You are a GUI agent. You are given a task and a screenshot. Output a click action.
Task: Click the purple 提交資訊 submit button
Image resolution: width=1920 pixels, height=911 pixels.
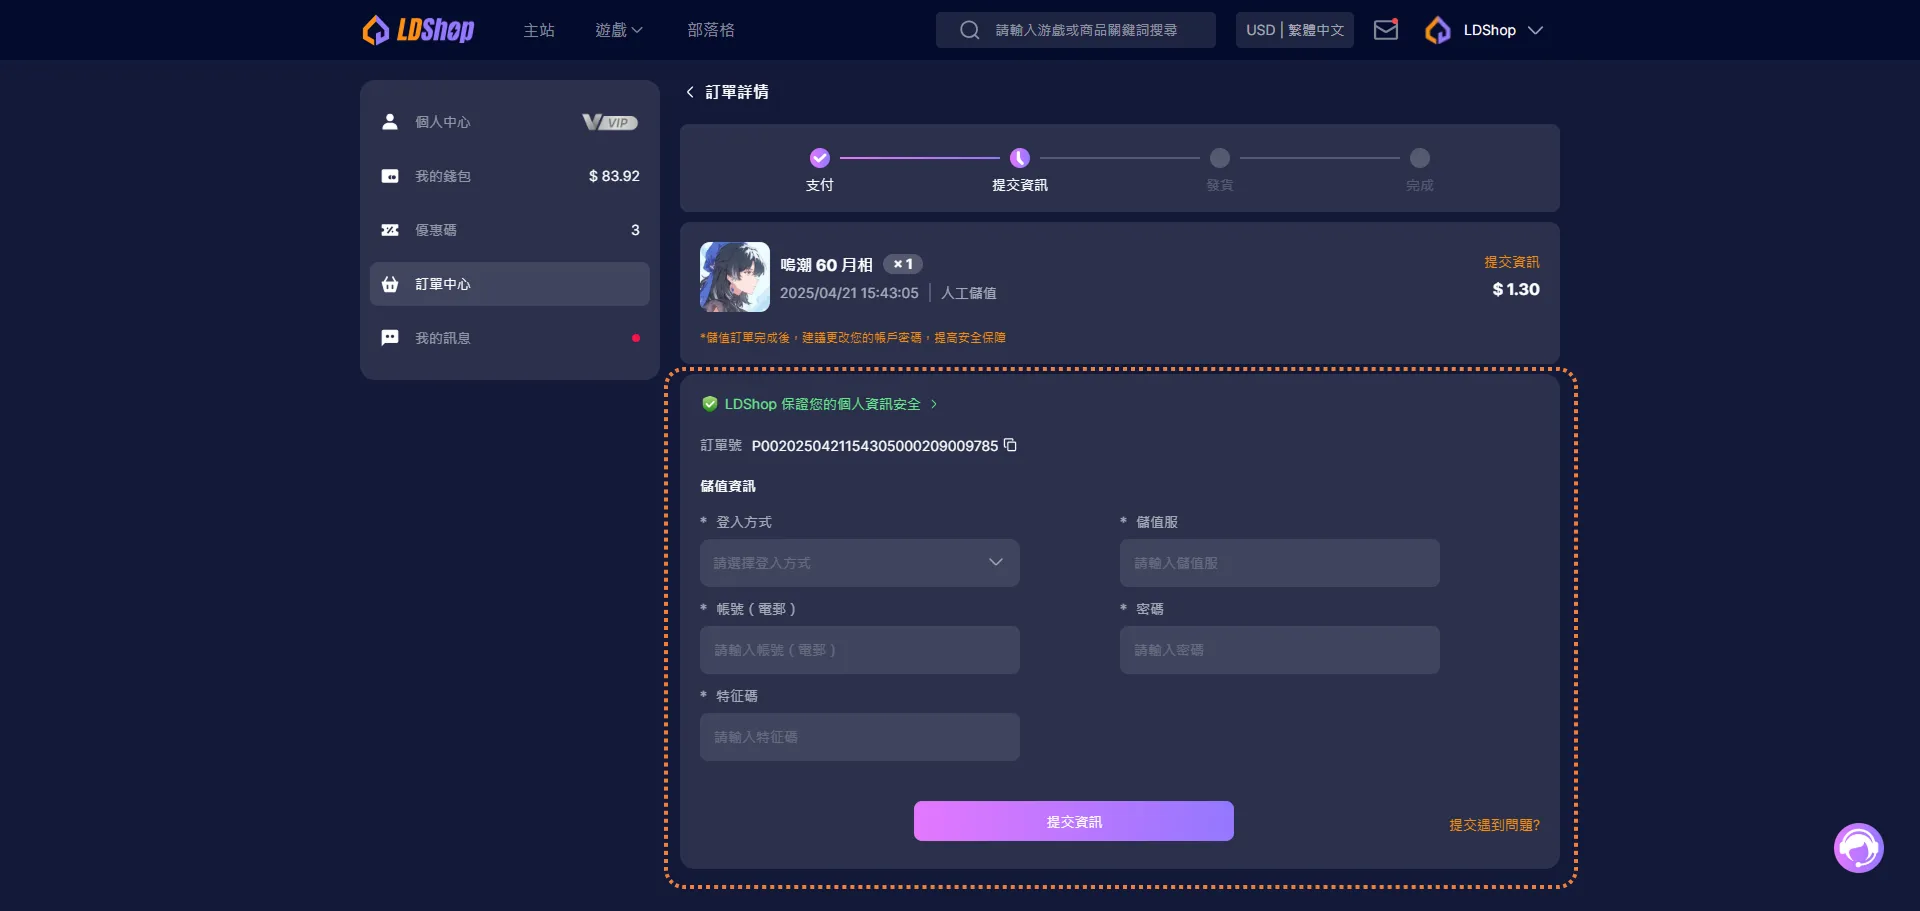[x=1074, y=821]
